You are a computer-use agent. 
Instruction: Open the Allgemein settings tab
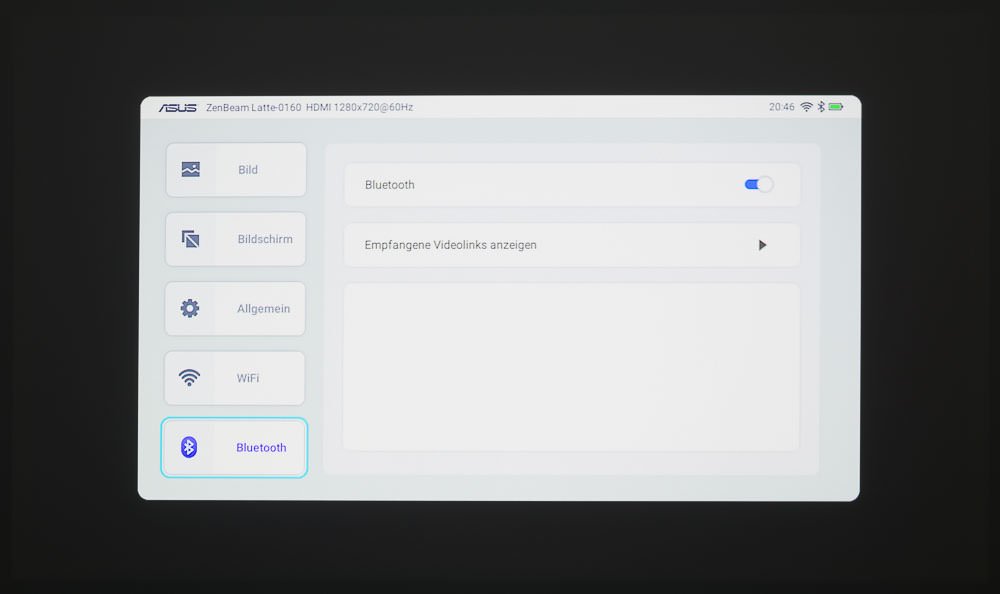tap(235, 309)
